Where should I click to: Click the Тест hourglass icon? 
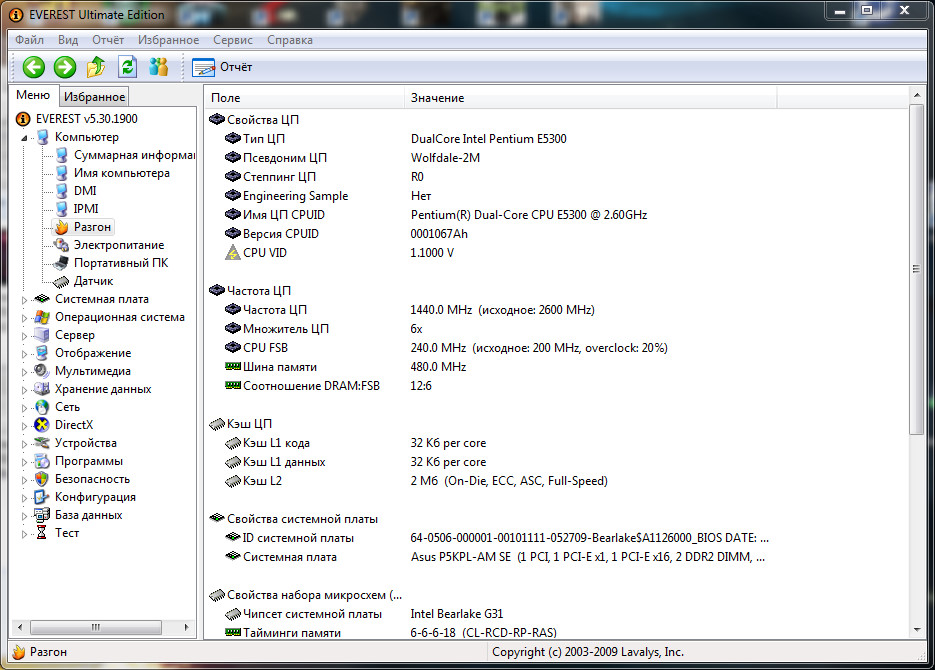click(42, 533)
